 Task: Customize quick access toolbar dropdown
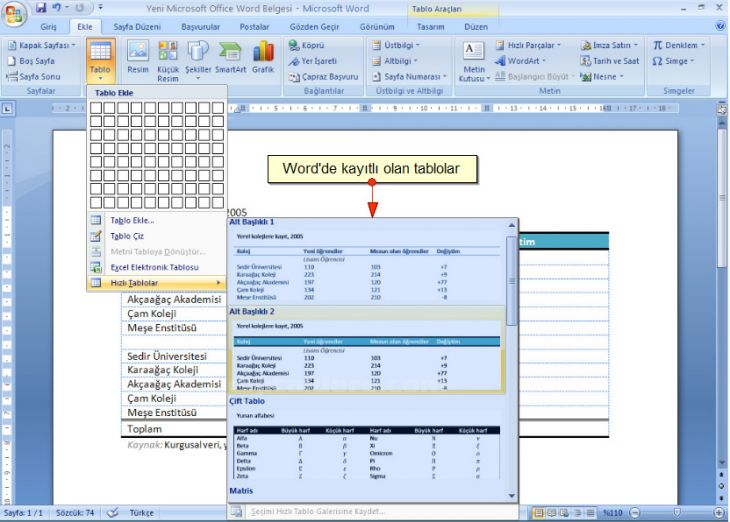(x=101, y=7)
